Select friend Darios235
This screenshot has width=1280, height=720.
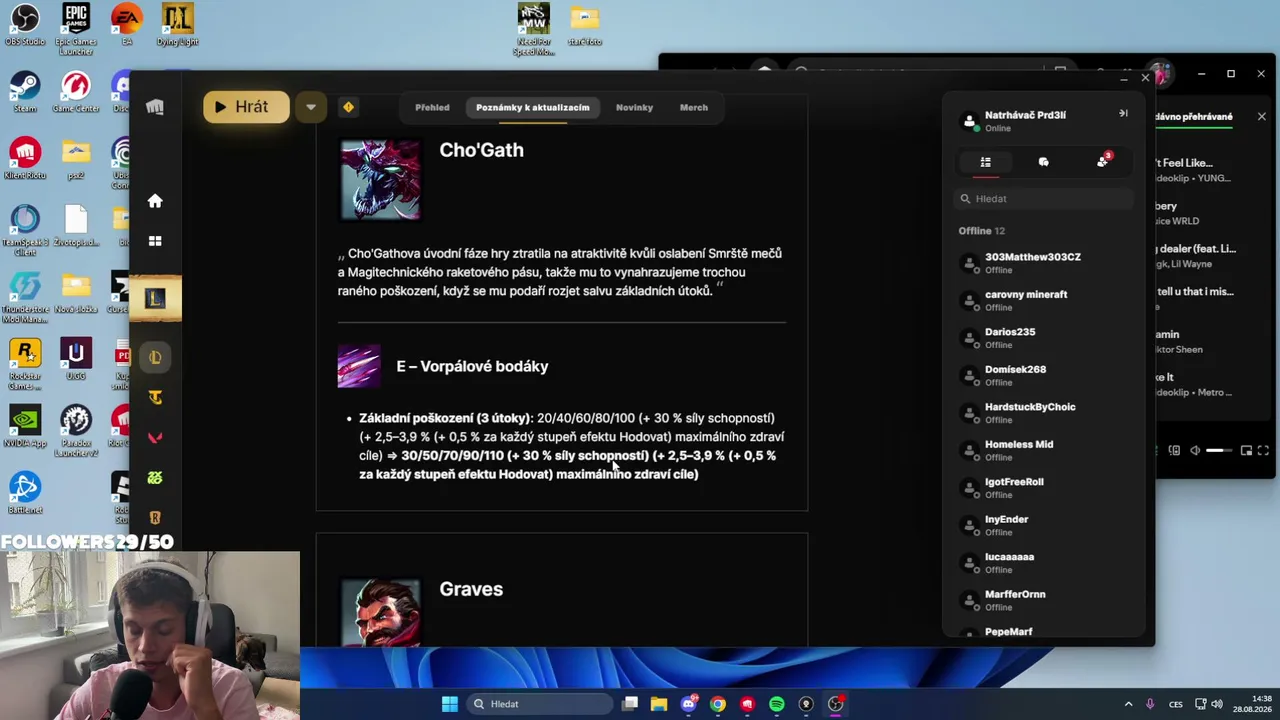point(1045,338)
